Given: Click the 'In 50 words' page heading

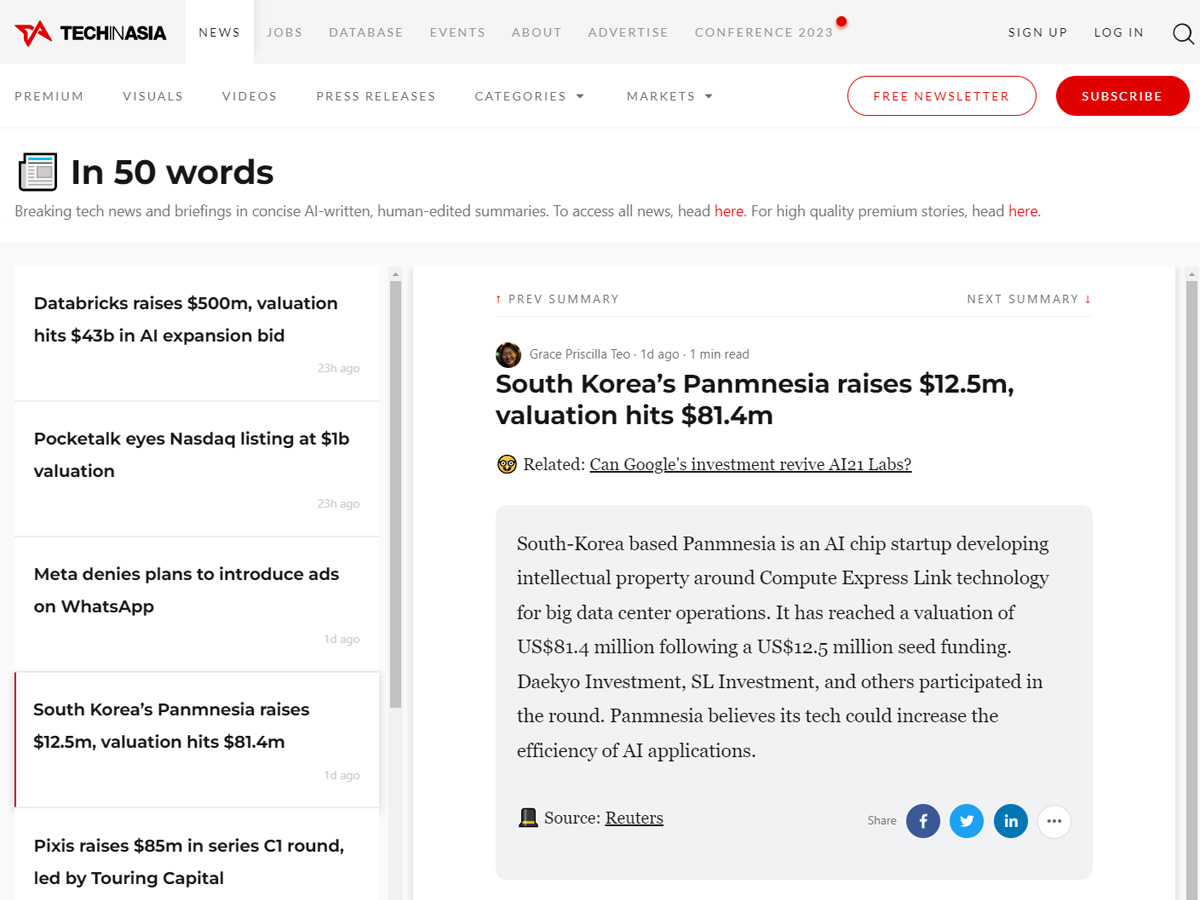Looking at the screenshot, I should (x=172, y=172).
